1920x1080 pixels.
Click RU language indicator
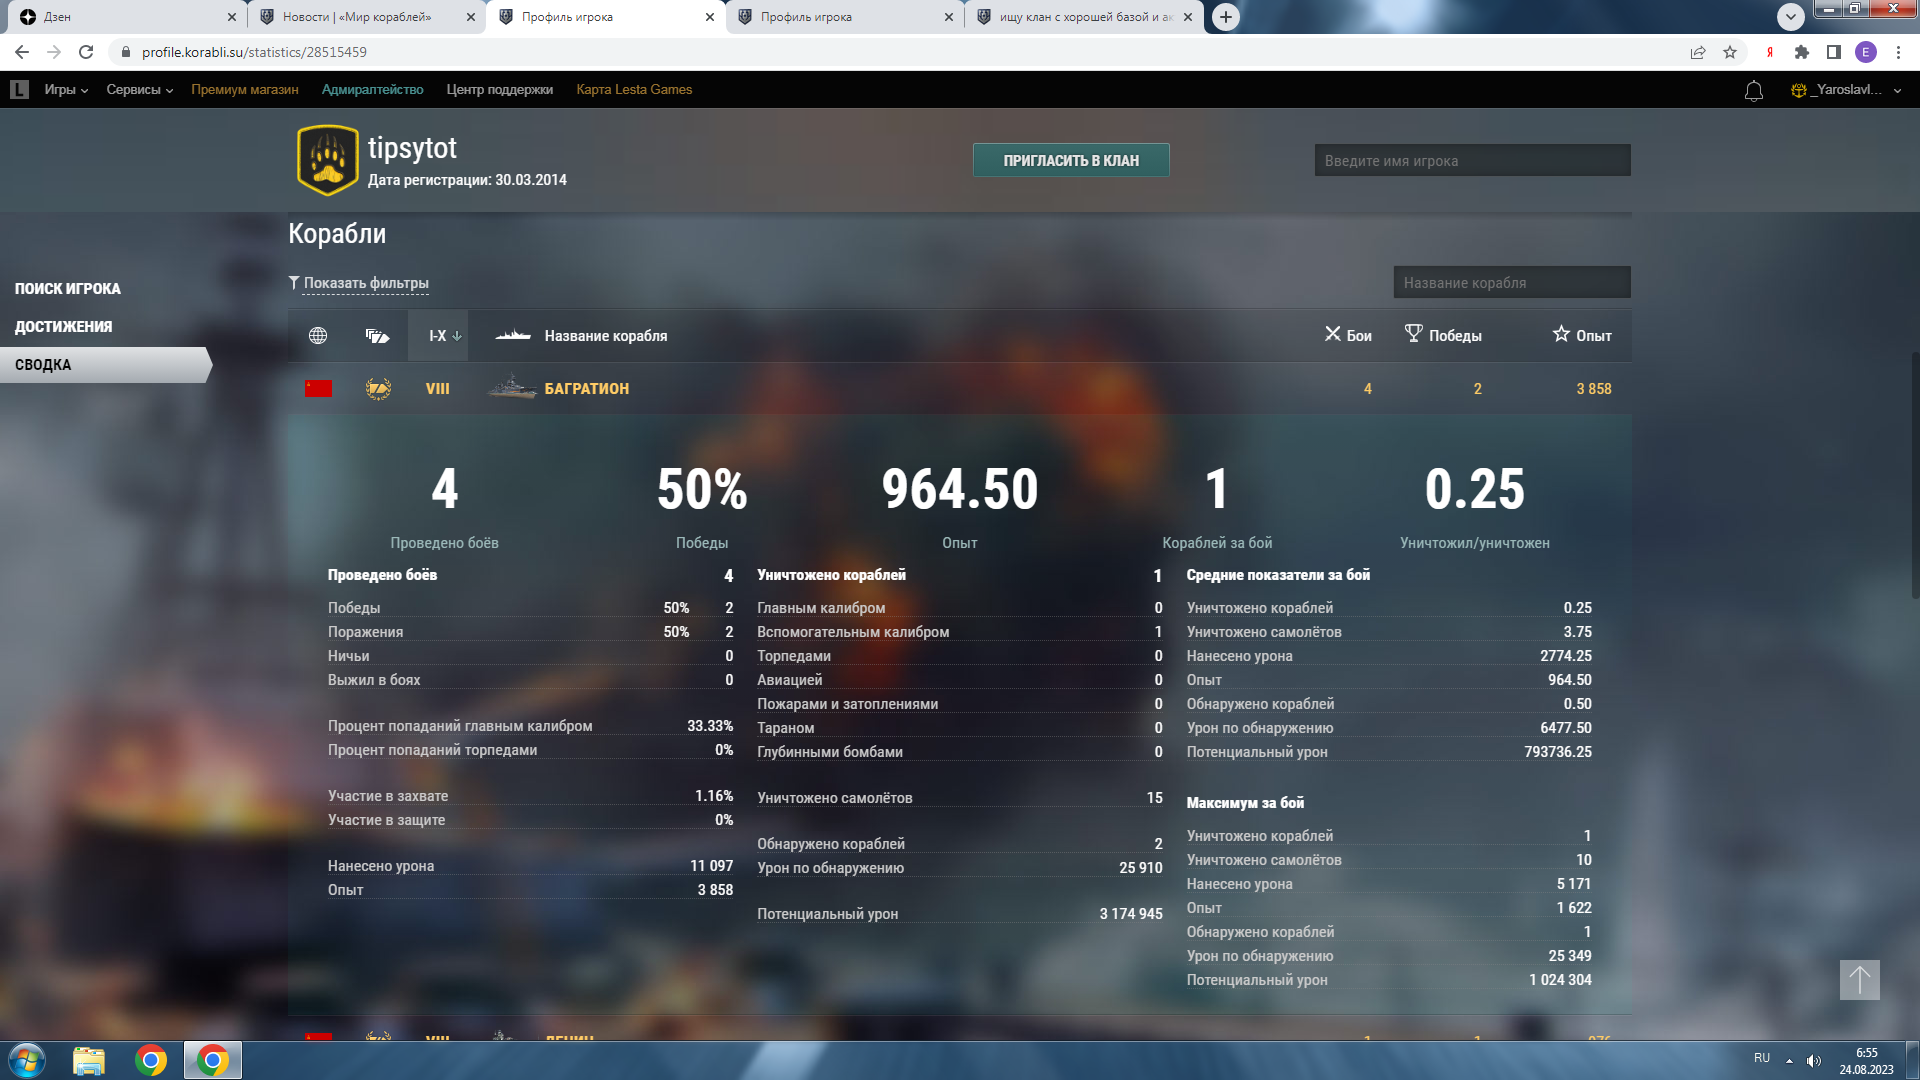tap(1762, 1058)
